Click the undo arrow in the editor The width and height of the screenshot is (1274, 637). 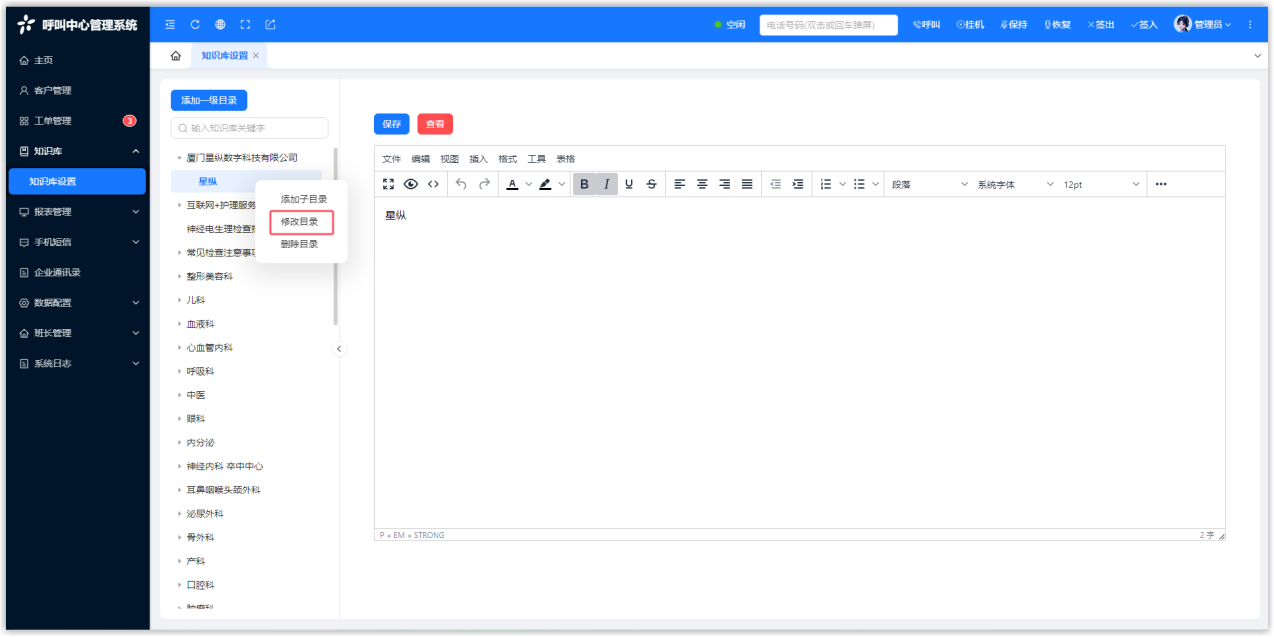pos(461,184)
